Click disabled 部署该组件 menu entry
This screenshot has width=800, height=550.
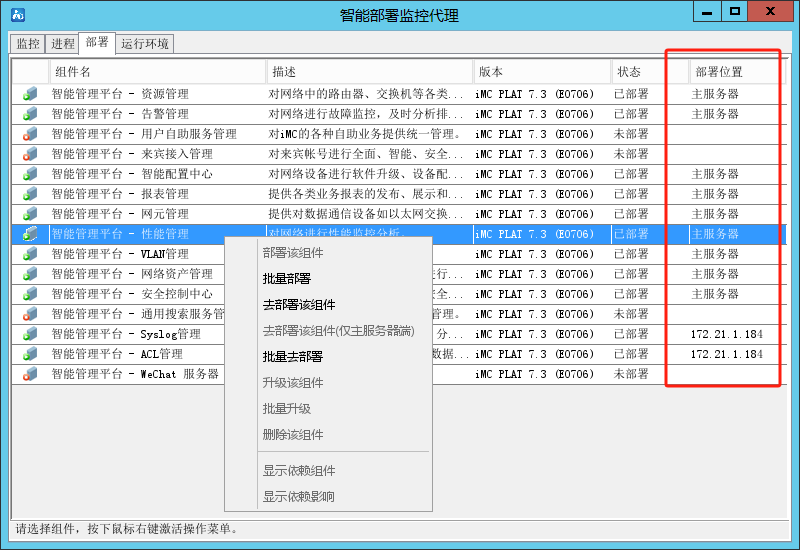pyautogui.click(x=293, y=253)
